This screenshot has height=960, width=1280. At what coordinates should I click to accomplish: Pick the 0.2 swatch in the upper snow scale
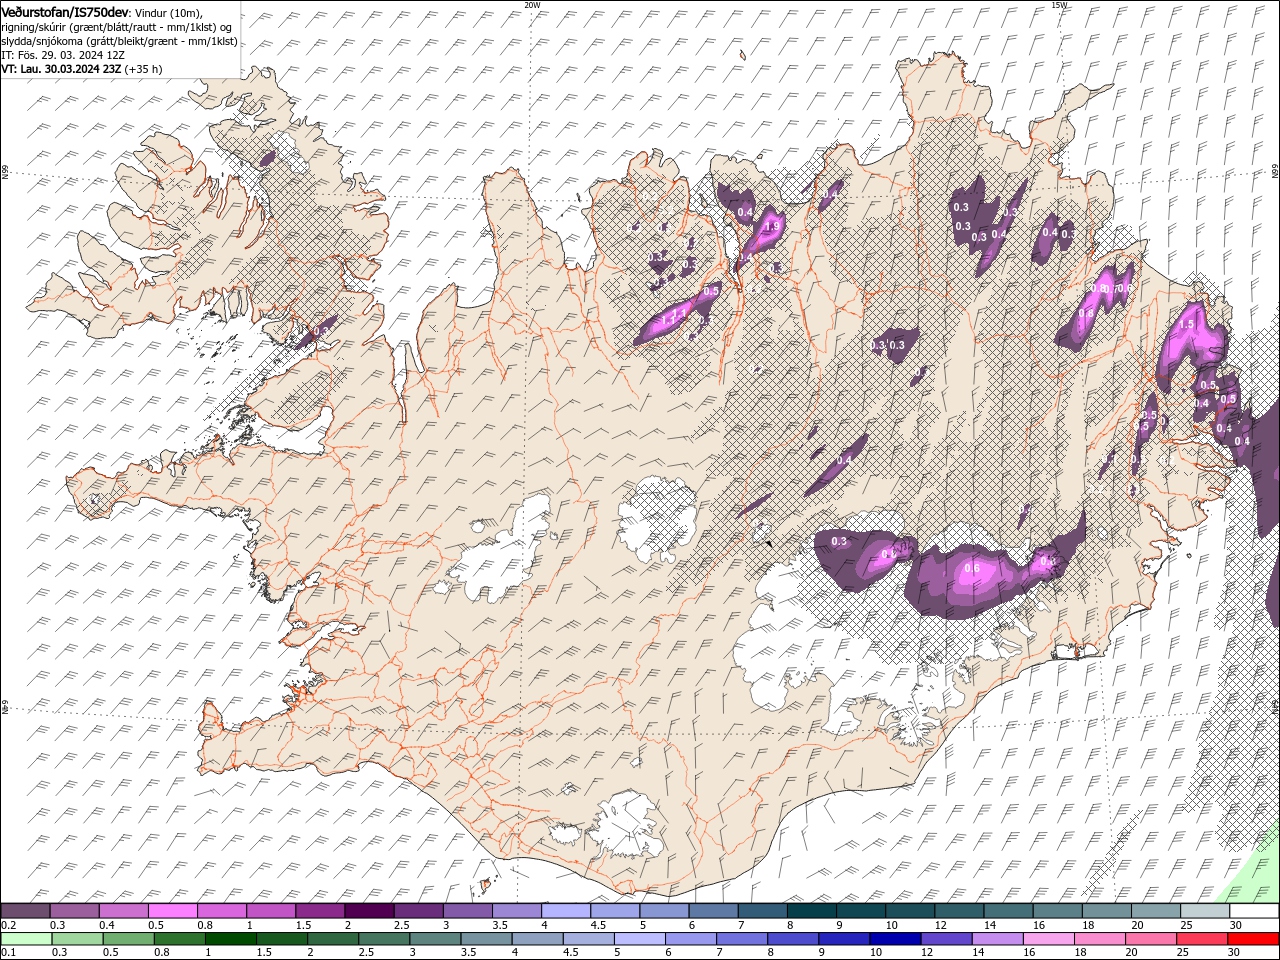pos(25,911)
